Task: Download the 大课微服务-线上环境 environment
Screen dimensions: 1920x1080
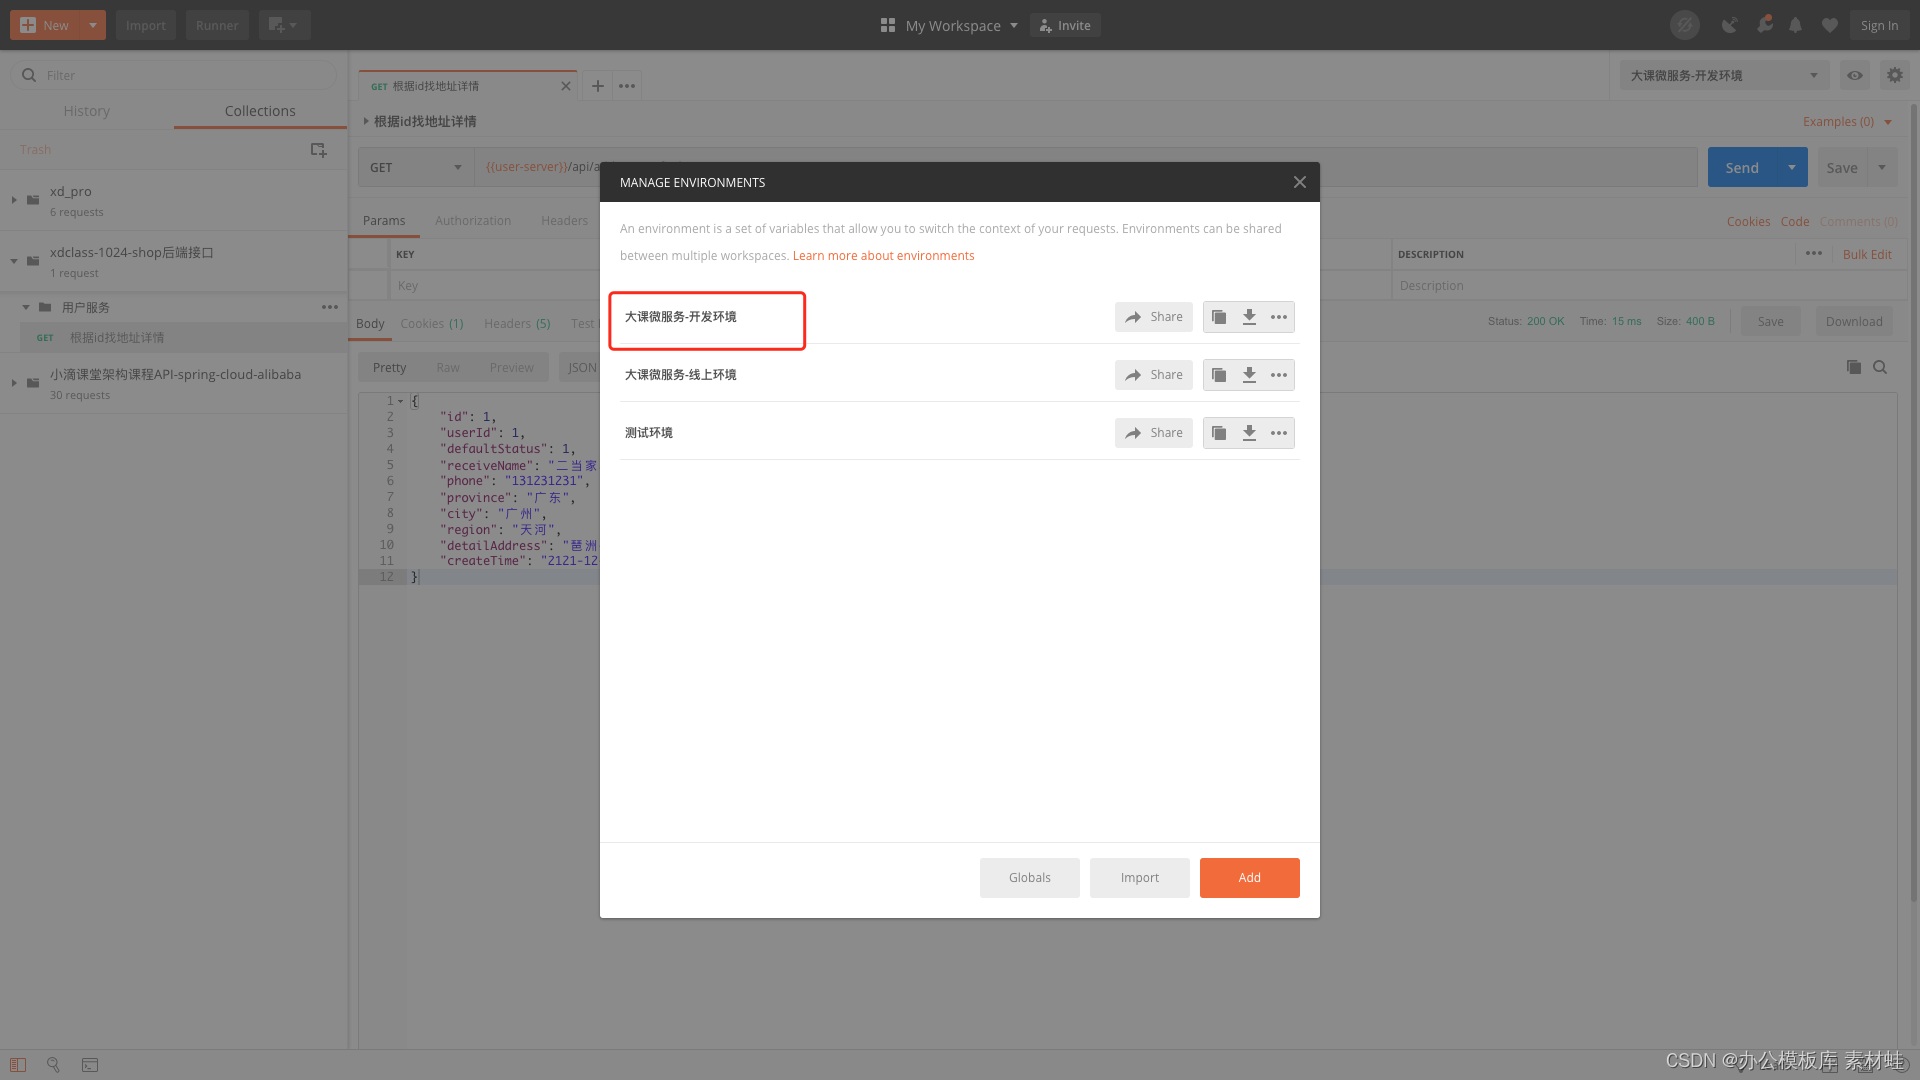Action: [x=1249, y=375]
